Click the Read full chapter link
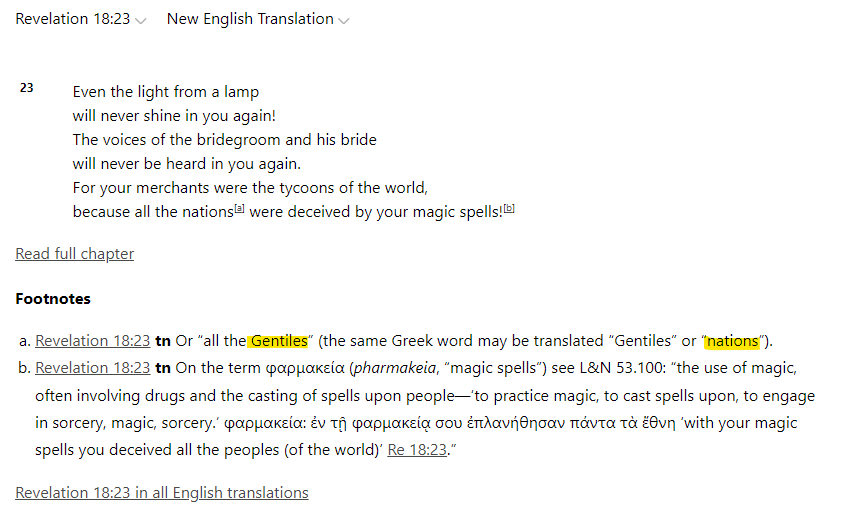Image resolution: width=845 pixels, height=513 pixels. pyautogui.click(x=75, y=254)
